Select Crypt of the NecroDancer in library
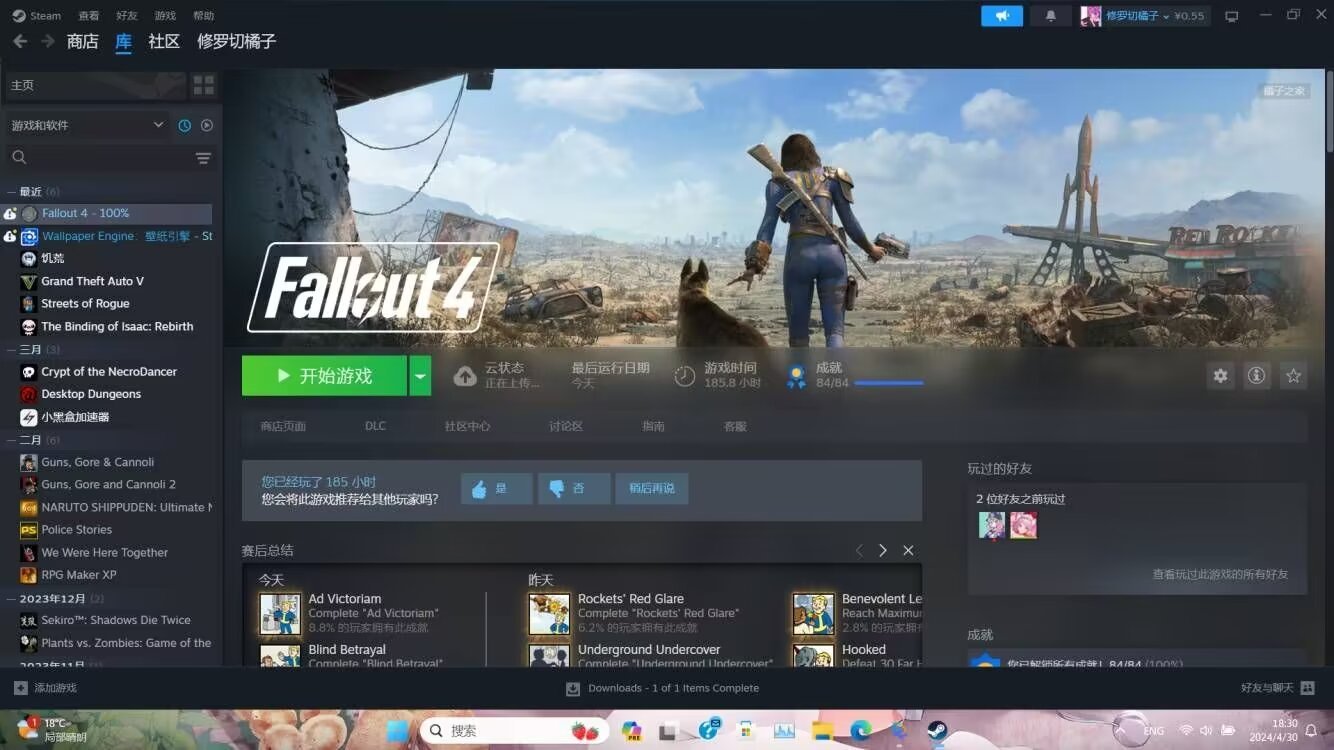Viewport: 1334px width, 750px height. (108, 372)
